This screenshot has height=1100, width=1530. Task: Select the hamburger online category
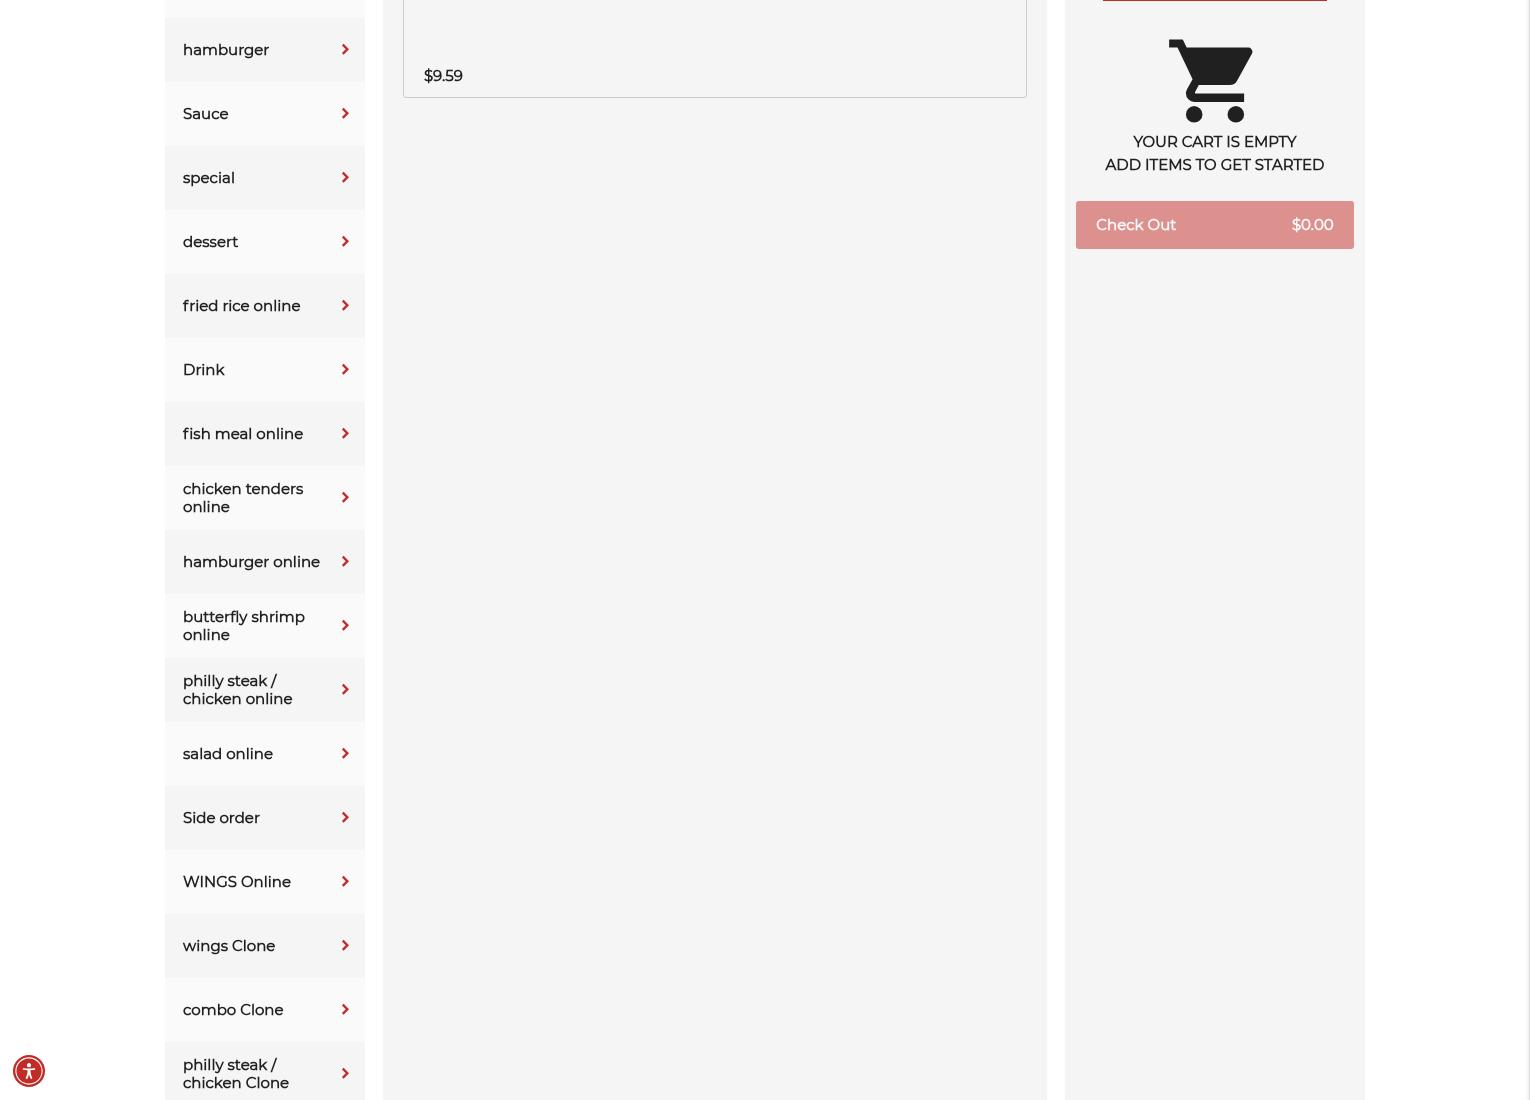click(x=265, y=562)
